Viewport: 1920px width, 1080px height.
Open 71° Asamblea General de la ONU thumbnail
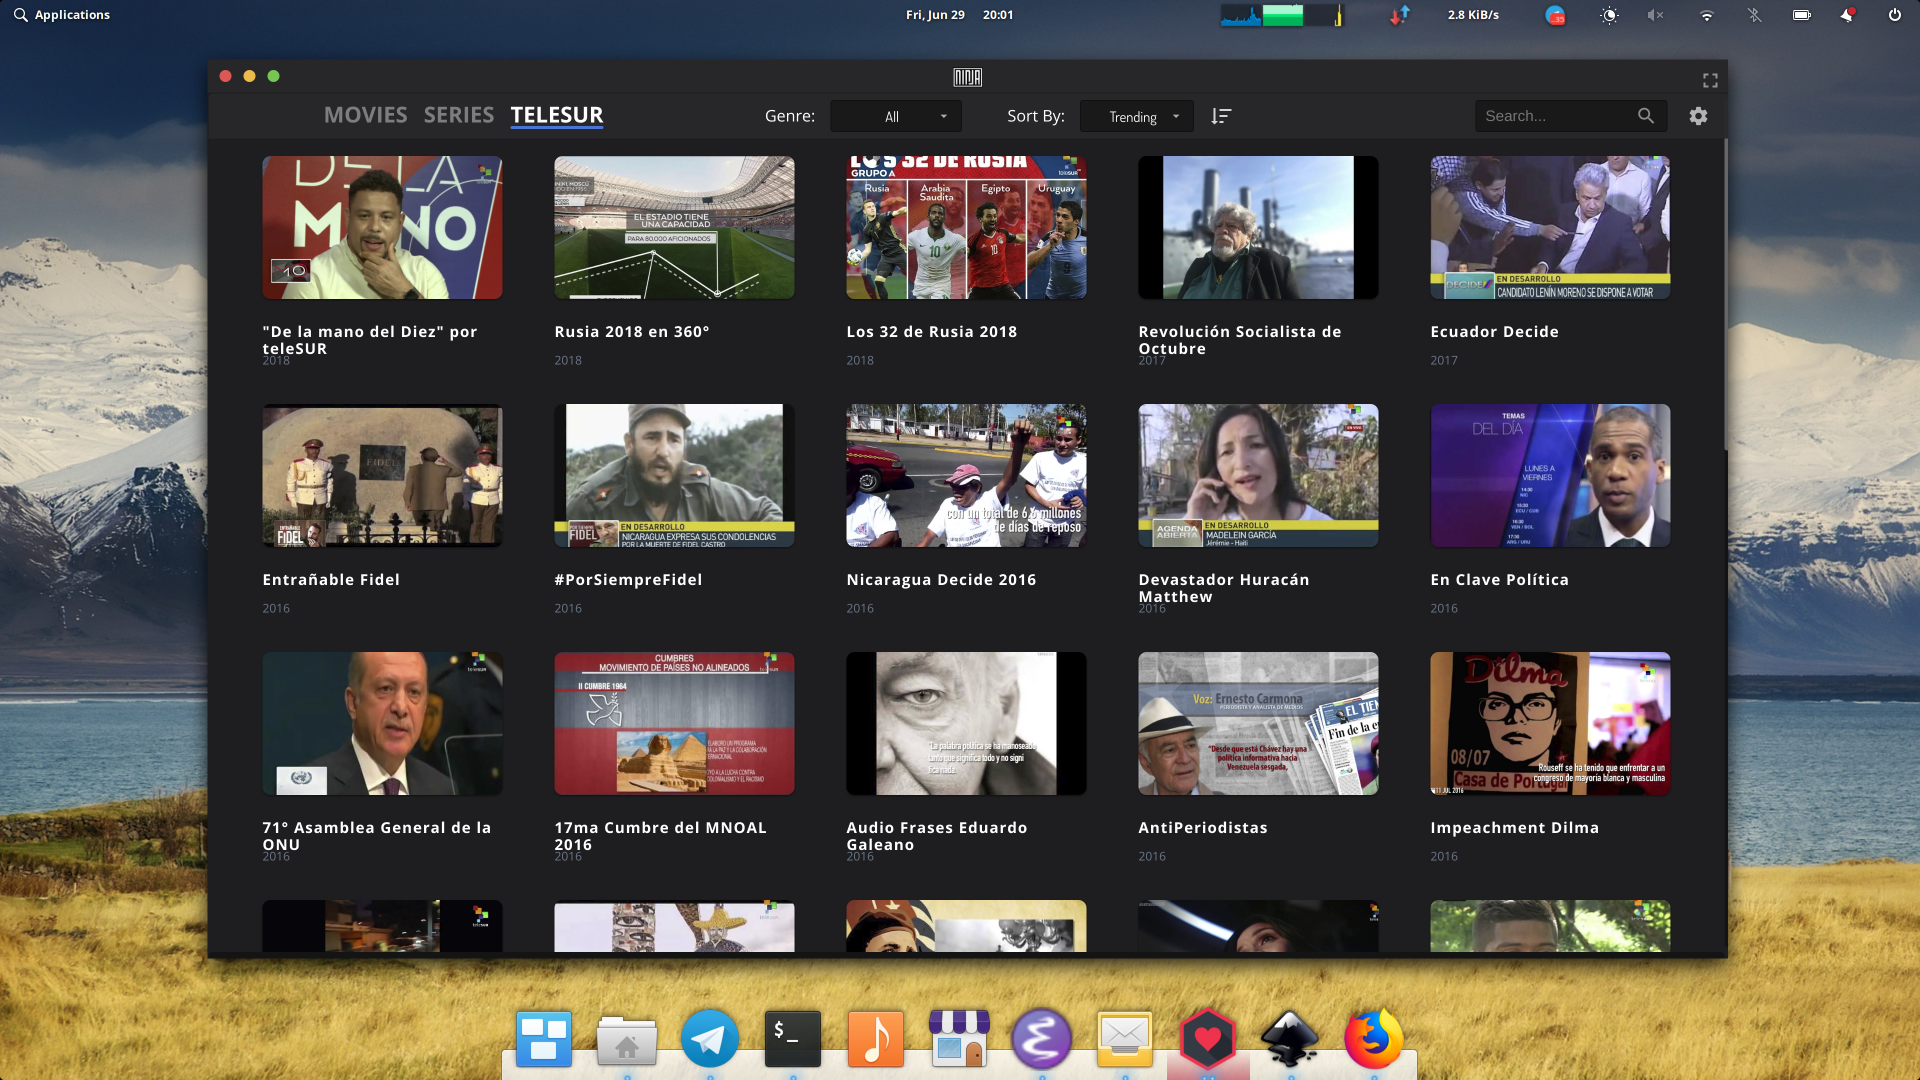click(382, 723)
